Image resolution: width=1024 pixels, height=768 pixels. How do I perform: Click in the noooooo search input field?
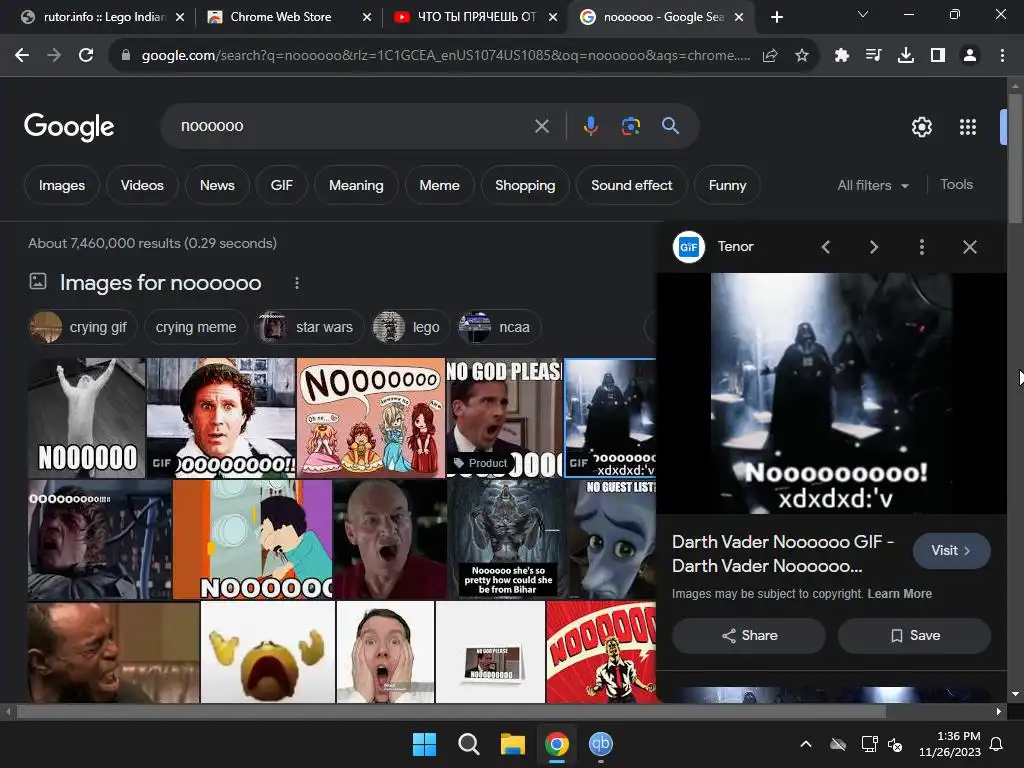pyautogui.click(x=353, y=126)
